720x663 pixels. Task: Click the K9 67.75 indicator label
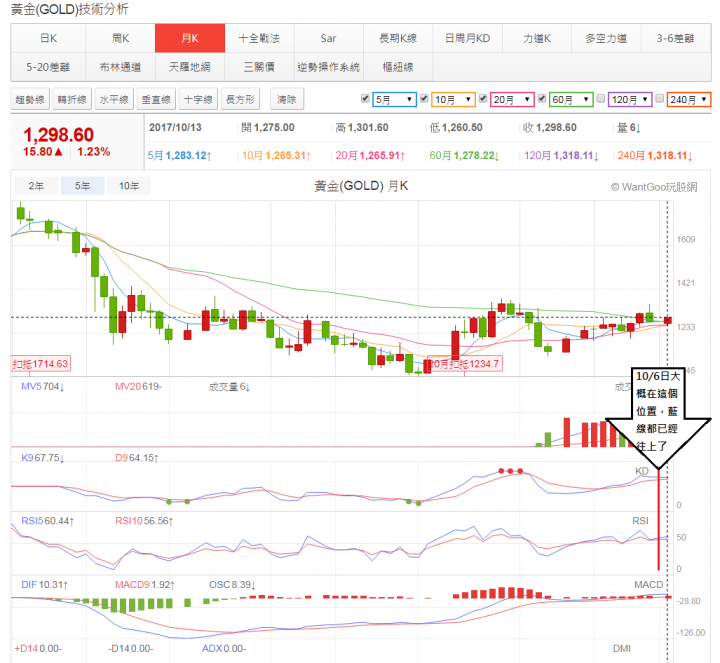(x=43, y=458)
